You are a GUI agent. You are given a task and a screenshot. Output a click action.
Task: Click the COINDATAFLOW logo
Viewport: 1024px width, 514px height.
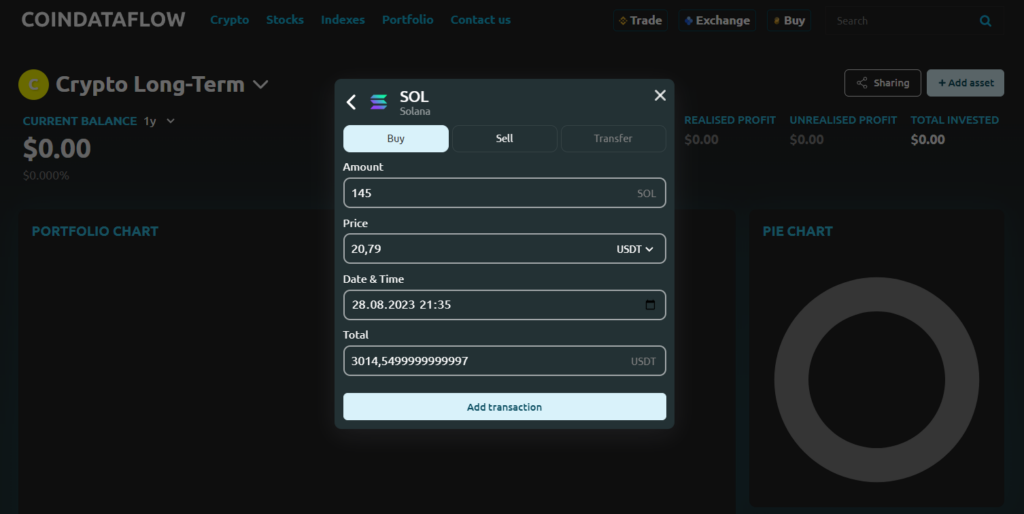103,20
